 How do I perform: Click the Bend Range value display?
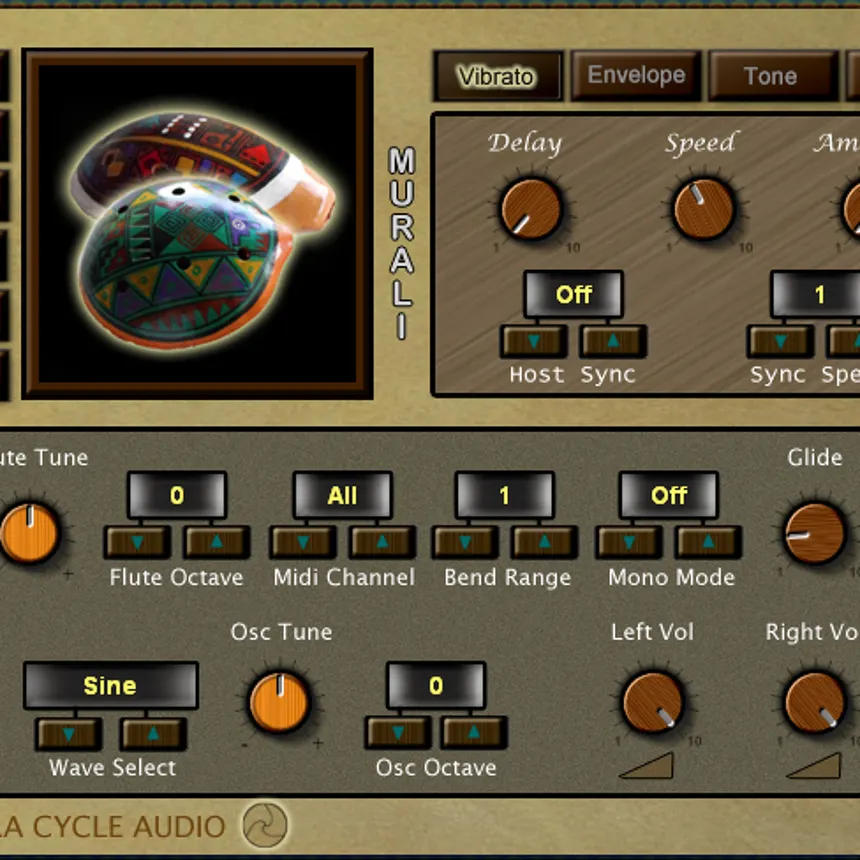(505, 495)
